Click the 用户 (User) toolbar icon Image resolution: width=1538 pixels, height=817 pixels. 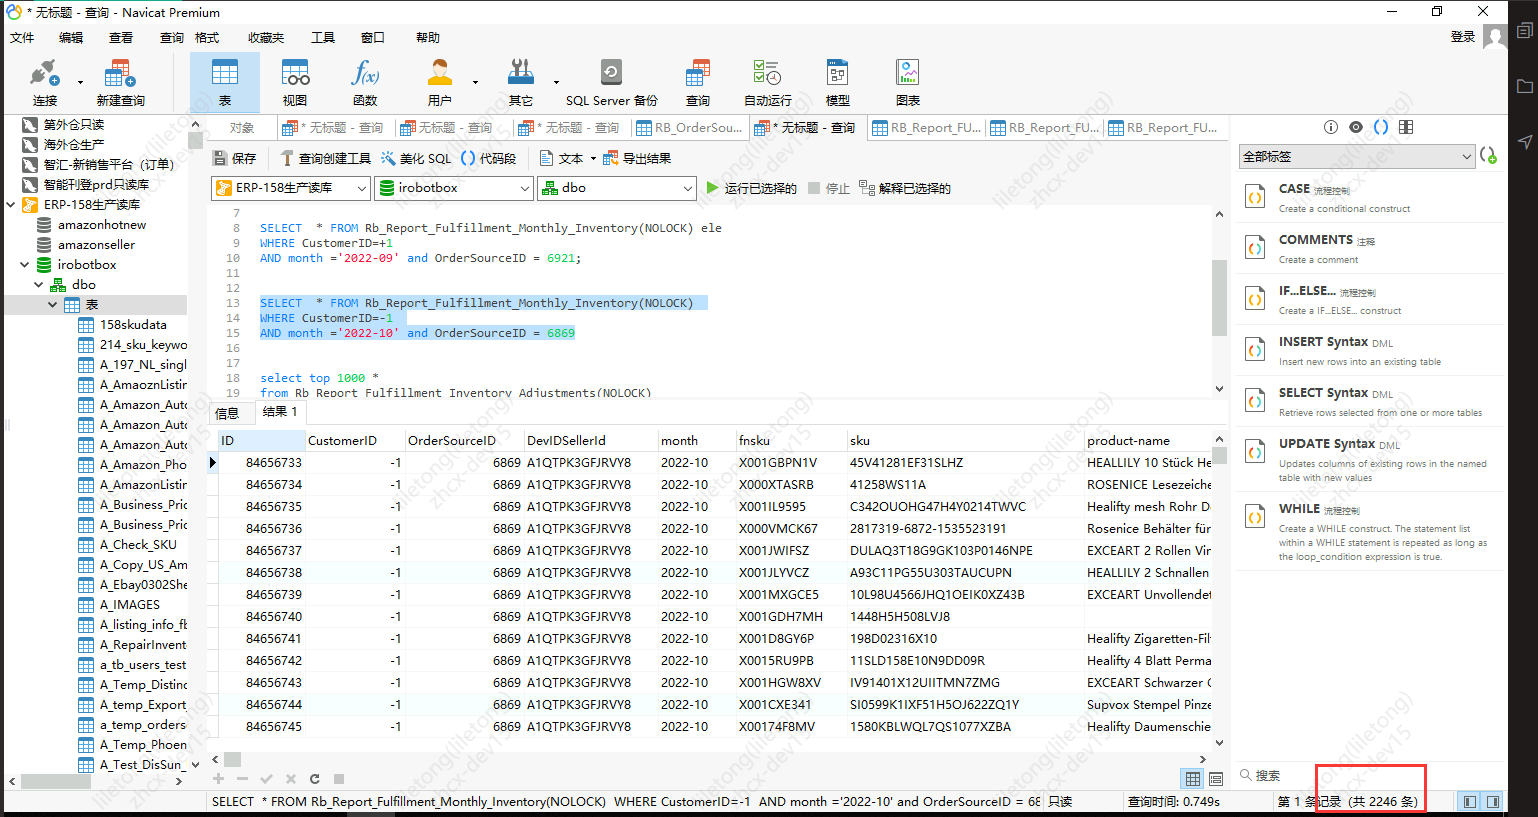point(439,82)
